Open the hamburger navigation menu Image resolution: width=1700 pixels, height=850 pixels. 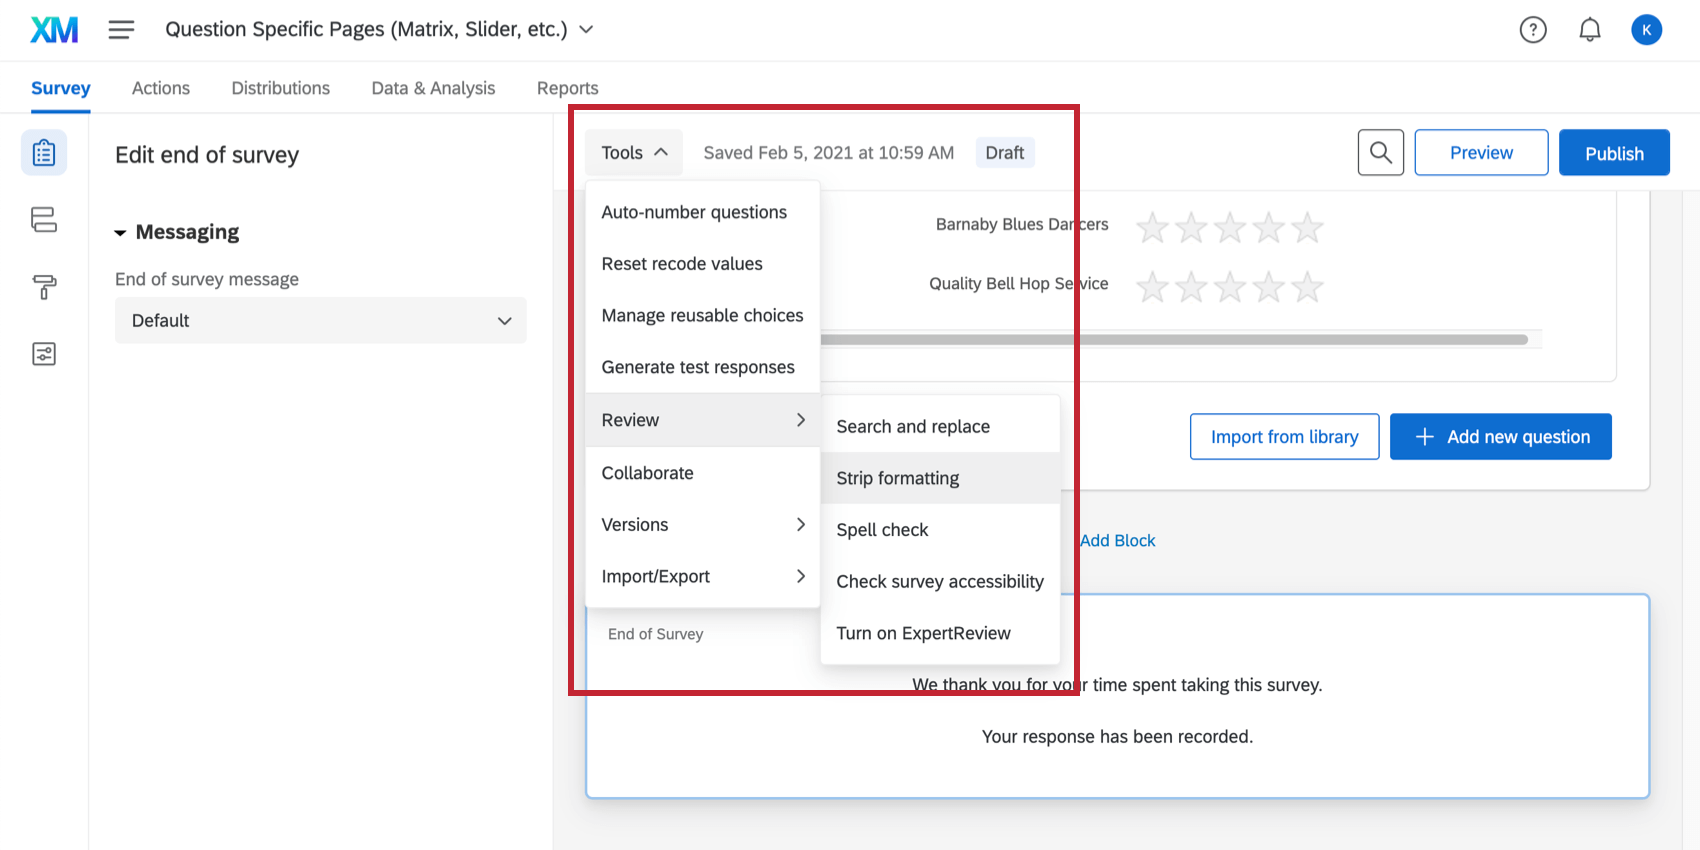pyautogui.click(x=121, y=30)
